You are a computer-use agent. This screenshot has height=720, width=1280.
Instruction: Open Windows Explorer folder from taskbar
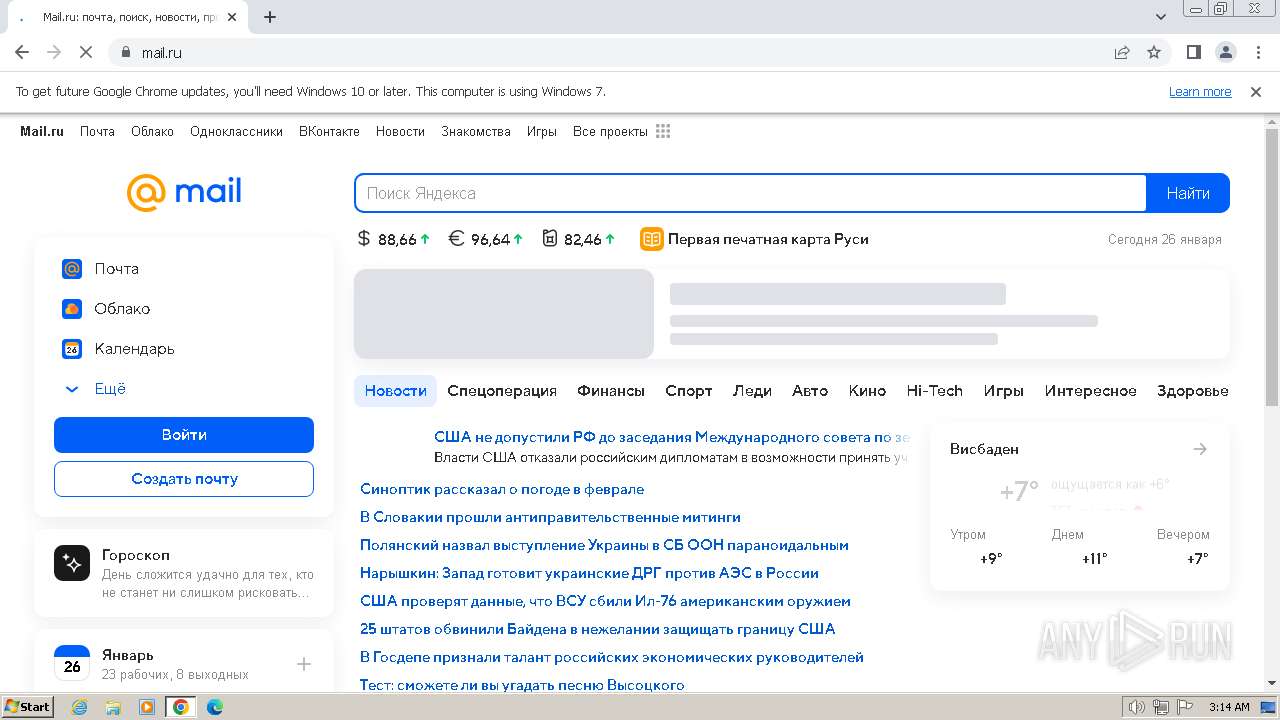[x=113, y=707]
